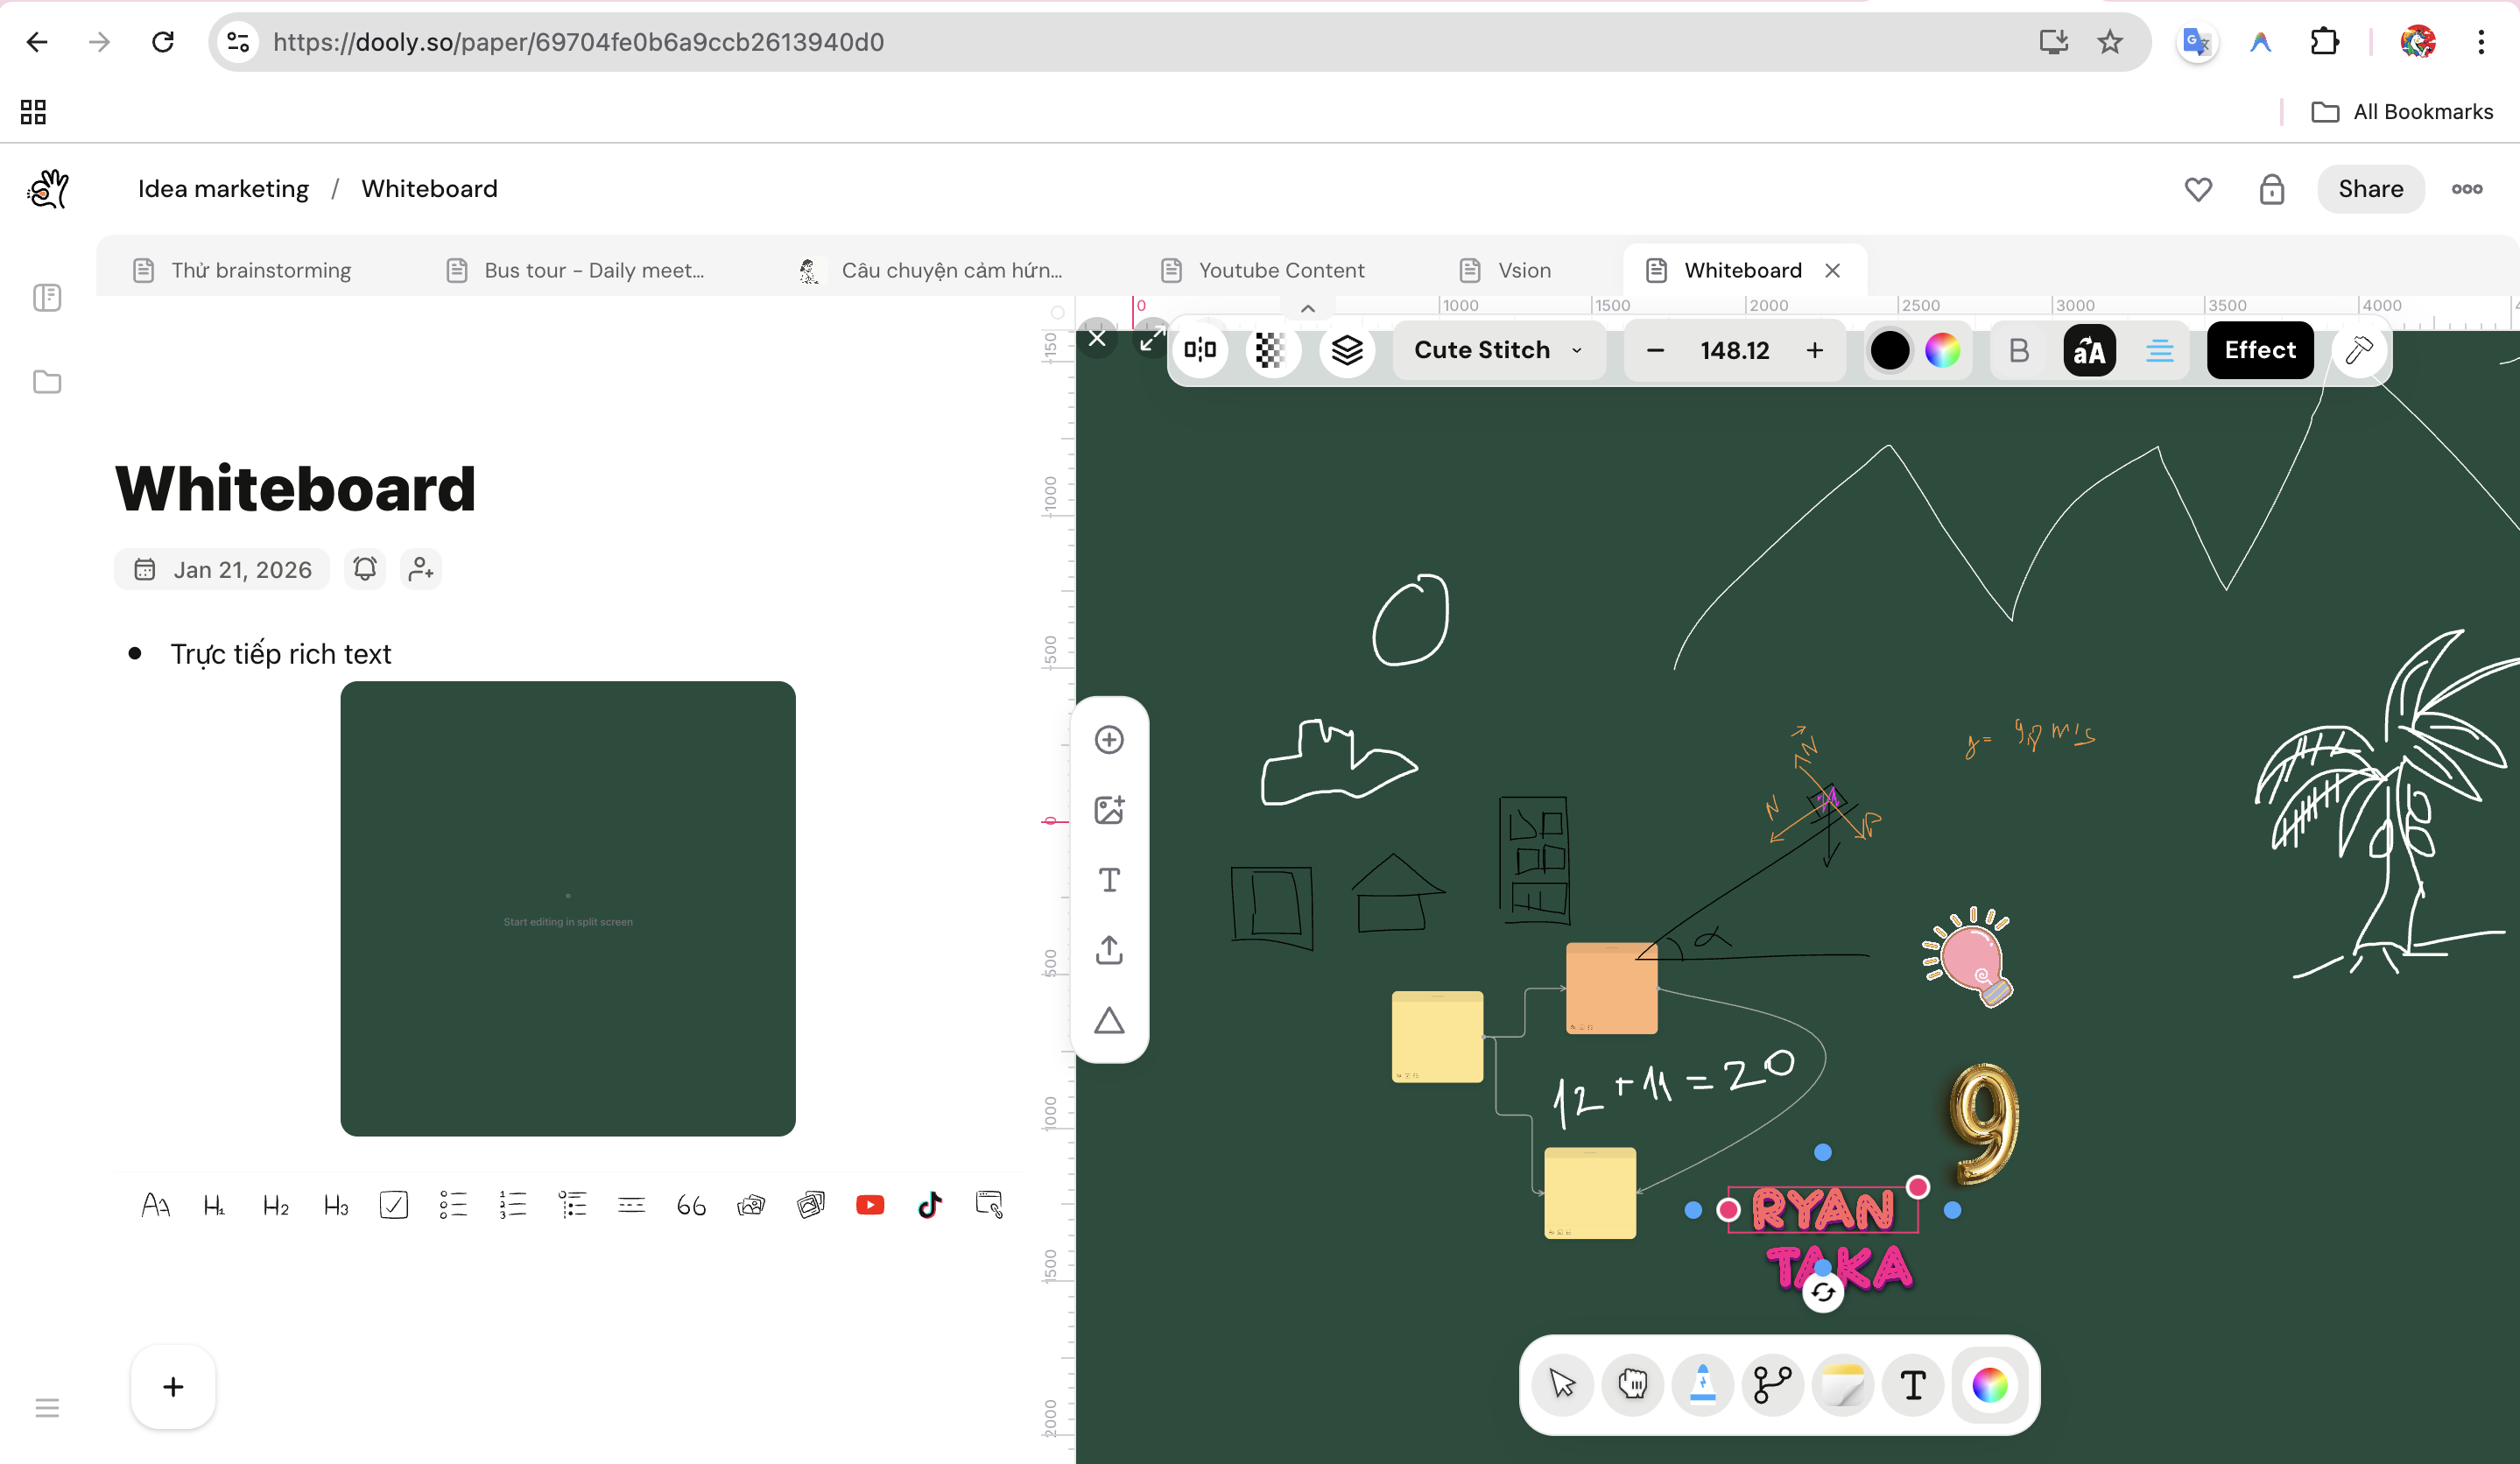Insert a TikTok embed in the document
The image size is (2520, 1464).
coord(929,1204)
